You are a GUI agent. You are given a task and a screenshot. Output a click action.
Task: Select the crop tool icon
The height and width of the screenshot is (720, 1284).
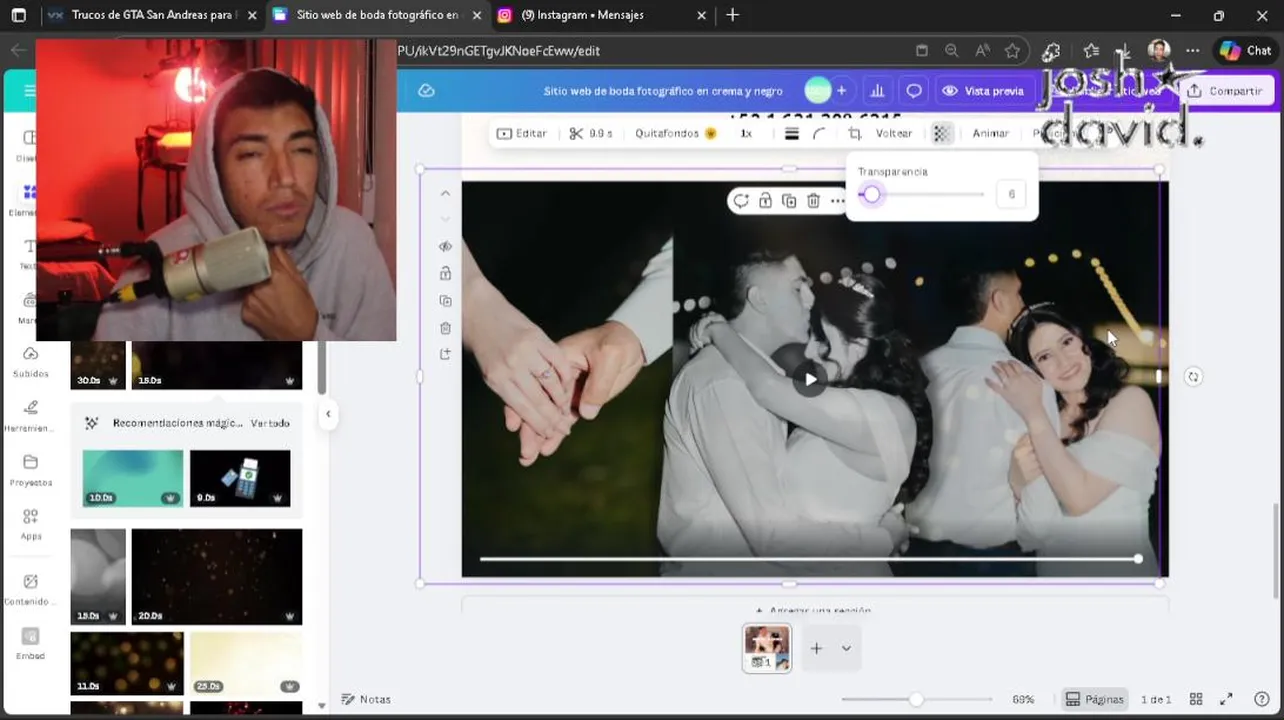tap(855, 133)
